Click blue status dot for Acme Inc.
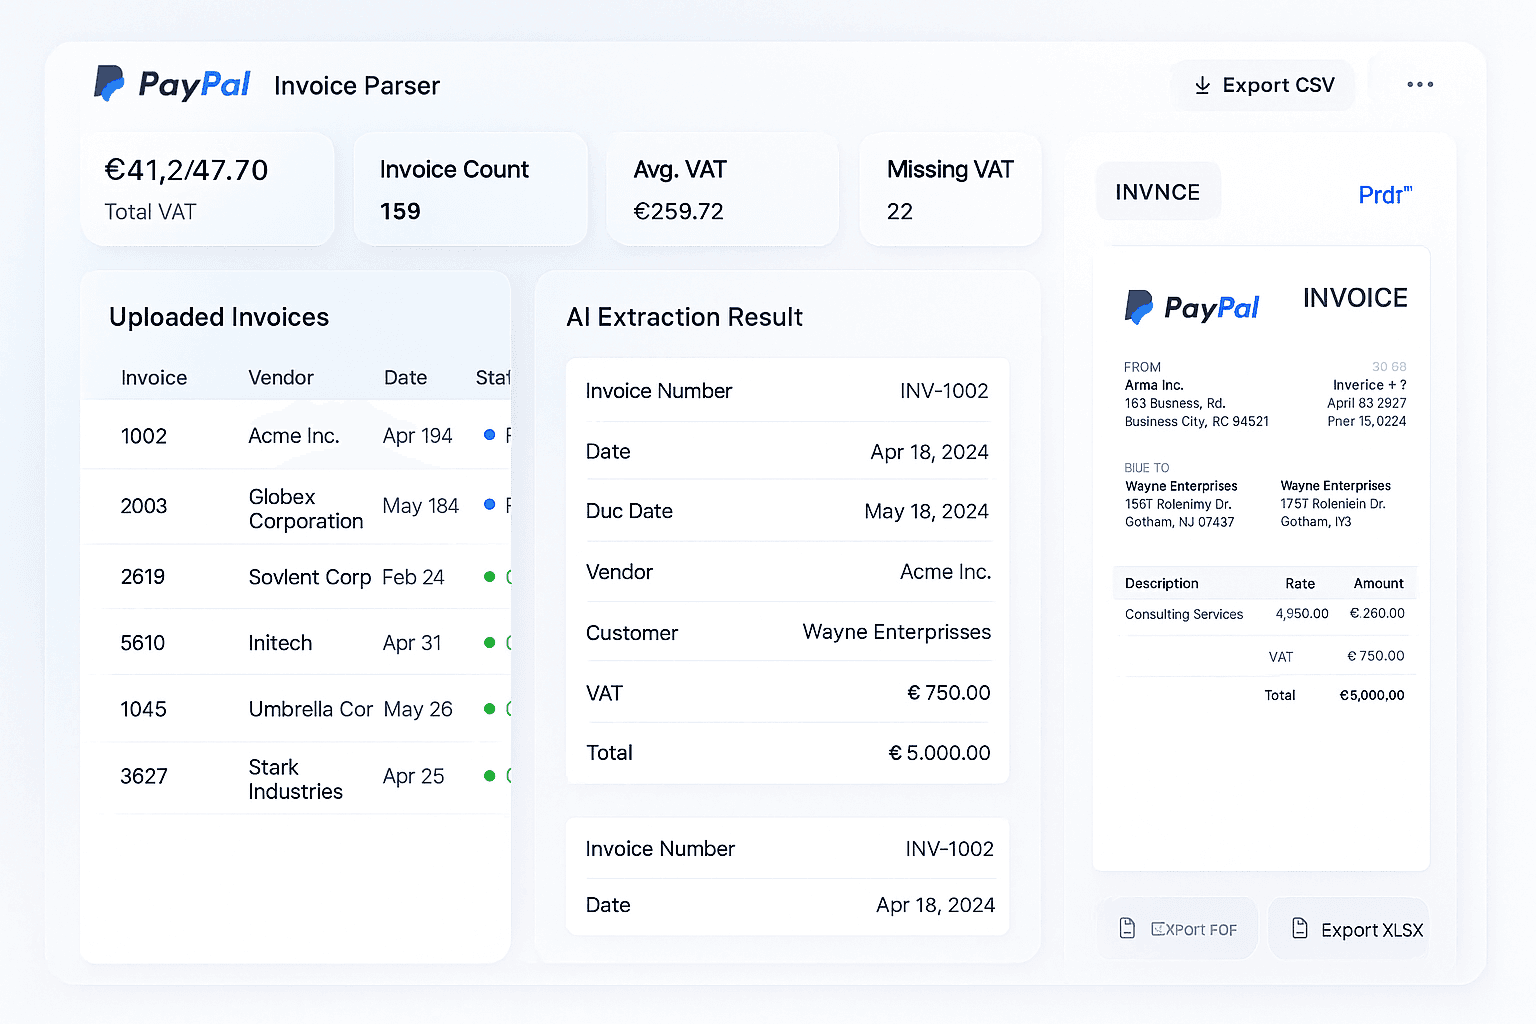Image resolution: width=1536 pixels, height=1024 pixels. pos(489,434)
